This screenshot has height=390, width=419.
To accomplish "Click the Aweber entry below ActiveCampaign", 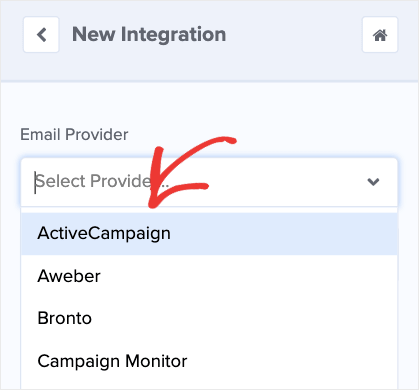I will pos(209,276).
